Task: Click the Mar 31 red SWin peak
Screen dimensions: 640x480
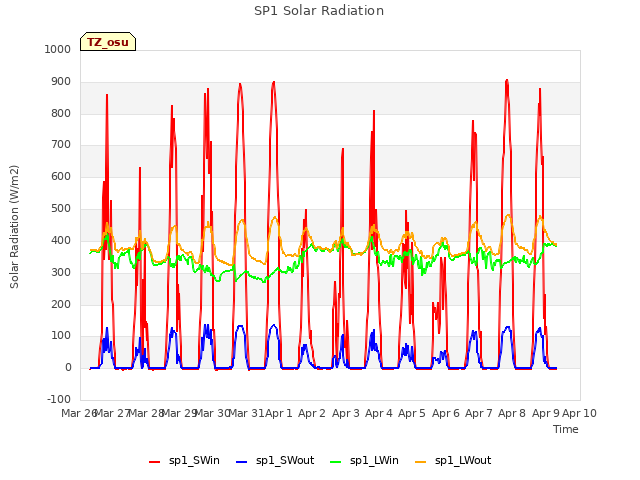Action: pyautogui.click(x=240, y=84)
